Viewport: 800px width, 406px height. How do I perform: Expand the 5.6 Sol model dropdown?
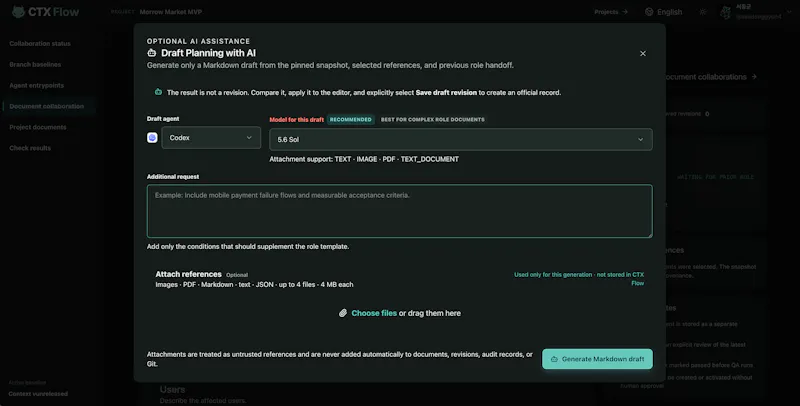pyautogui.click(x=461, y=139)
